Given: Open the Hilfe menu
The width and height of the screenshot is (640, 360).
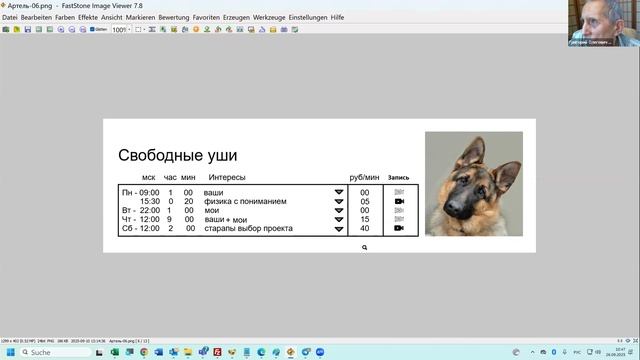Looking at the screenshot, I should coord(337,18).
